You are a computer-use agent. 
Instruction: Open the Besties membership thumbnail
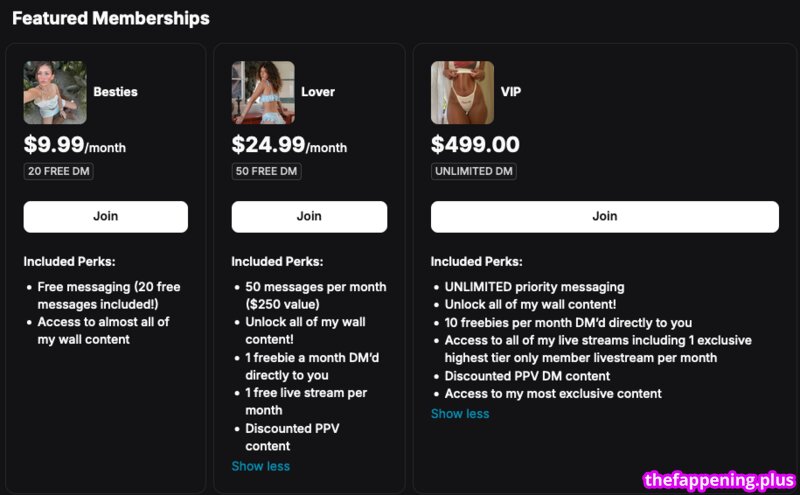pyautogui.click(x=55, y=92)
